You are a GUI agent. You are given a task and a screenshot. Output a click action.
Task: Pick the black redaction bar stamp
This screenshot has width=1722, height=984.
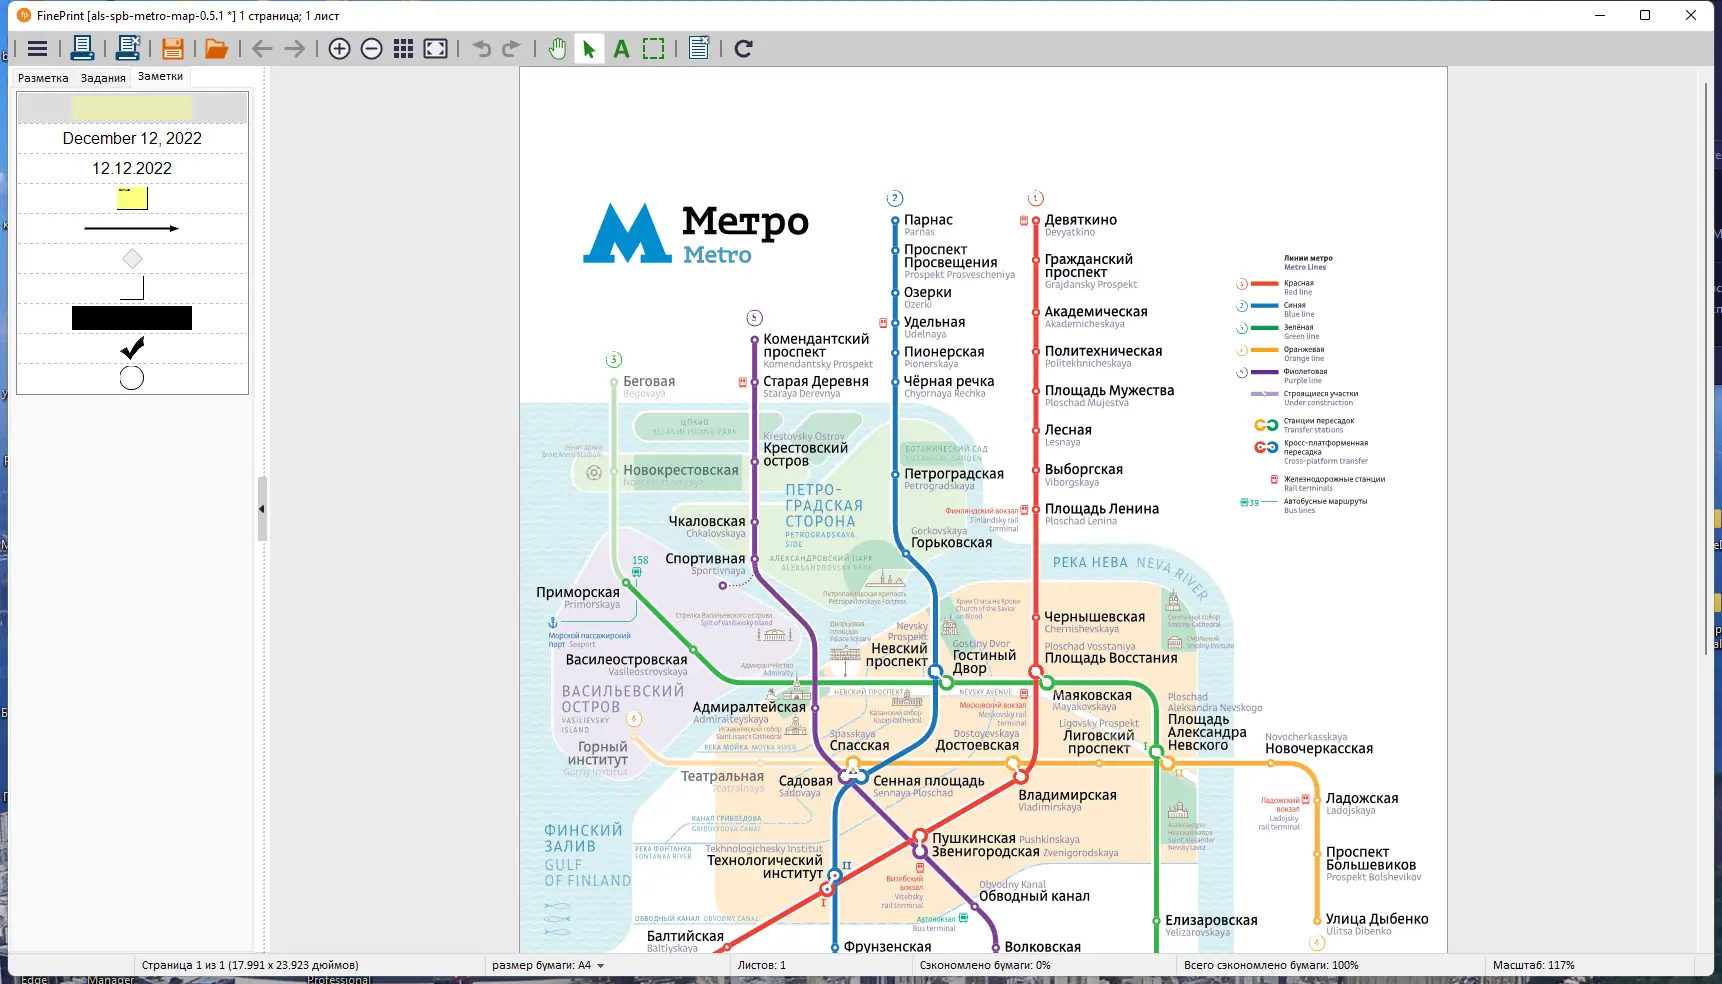coord(132,318)
